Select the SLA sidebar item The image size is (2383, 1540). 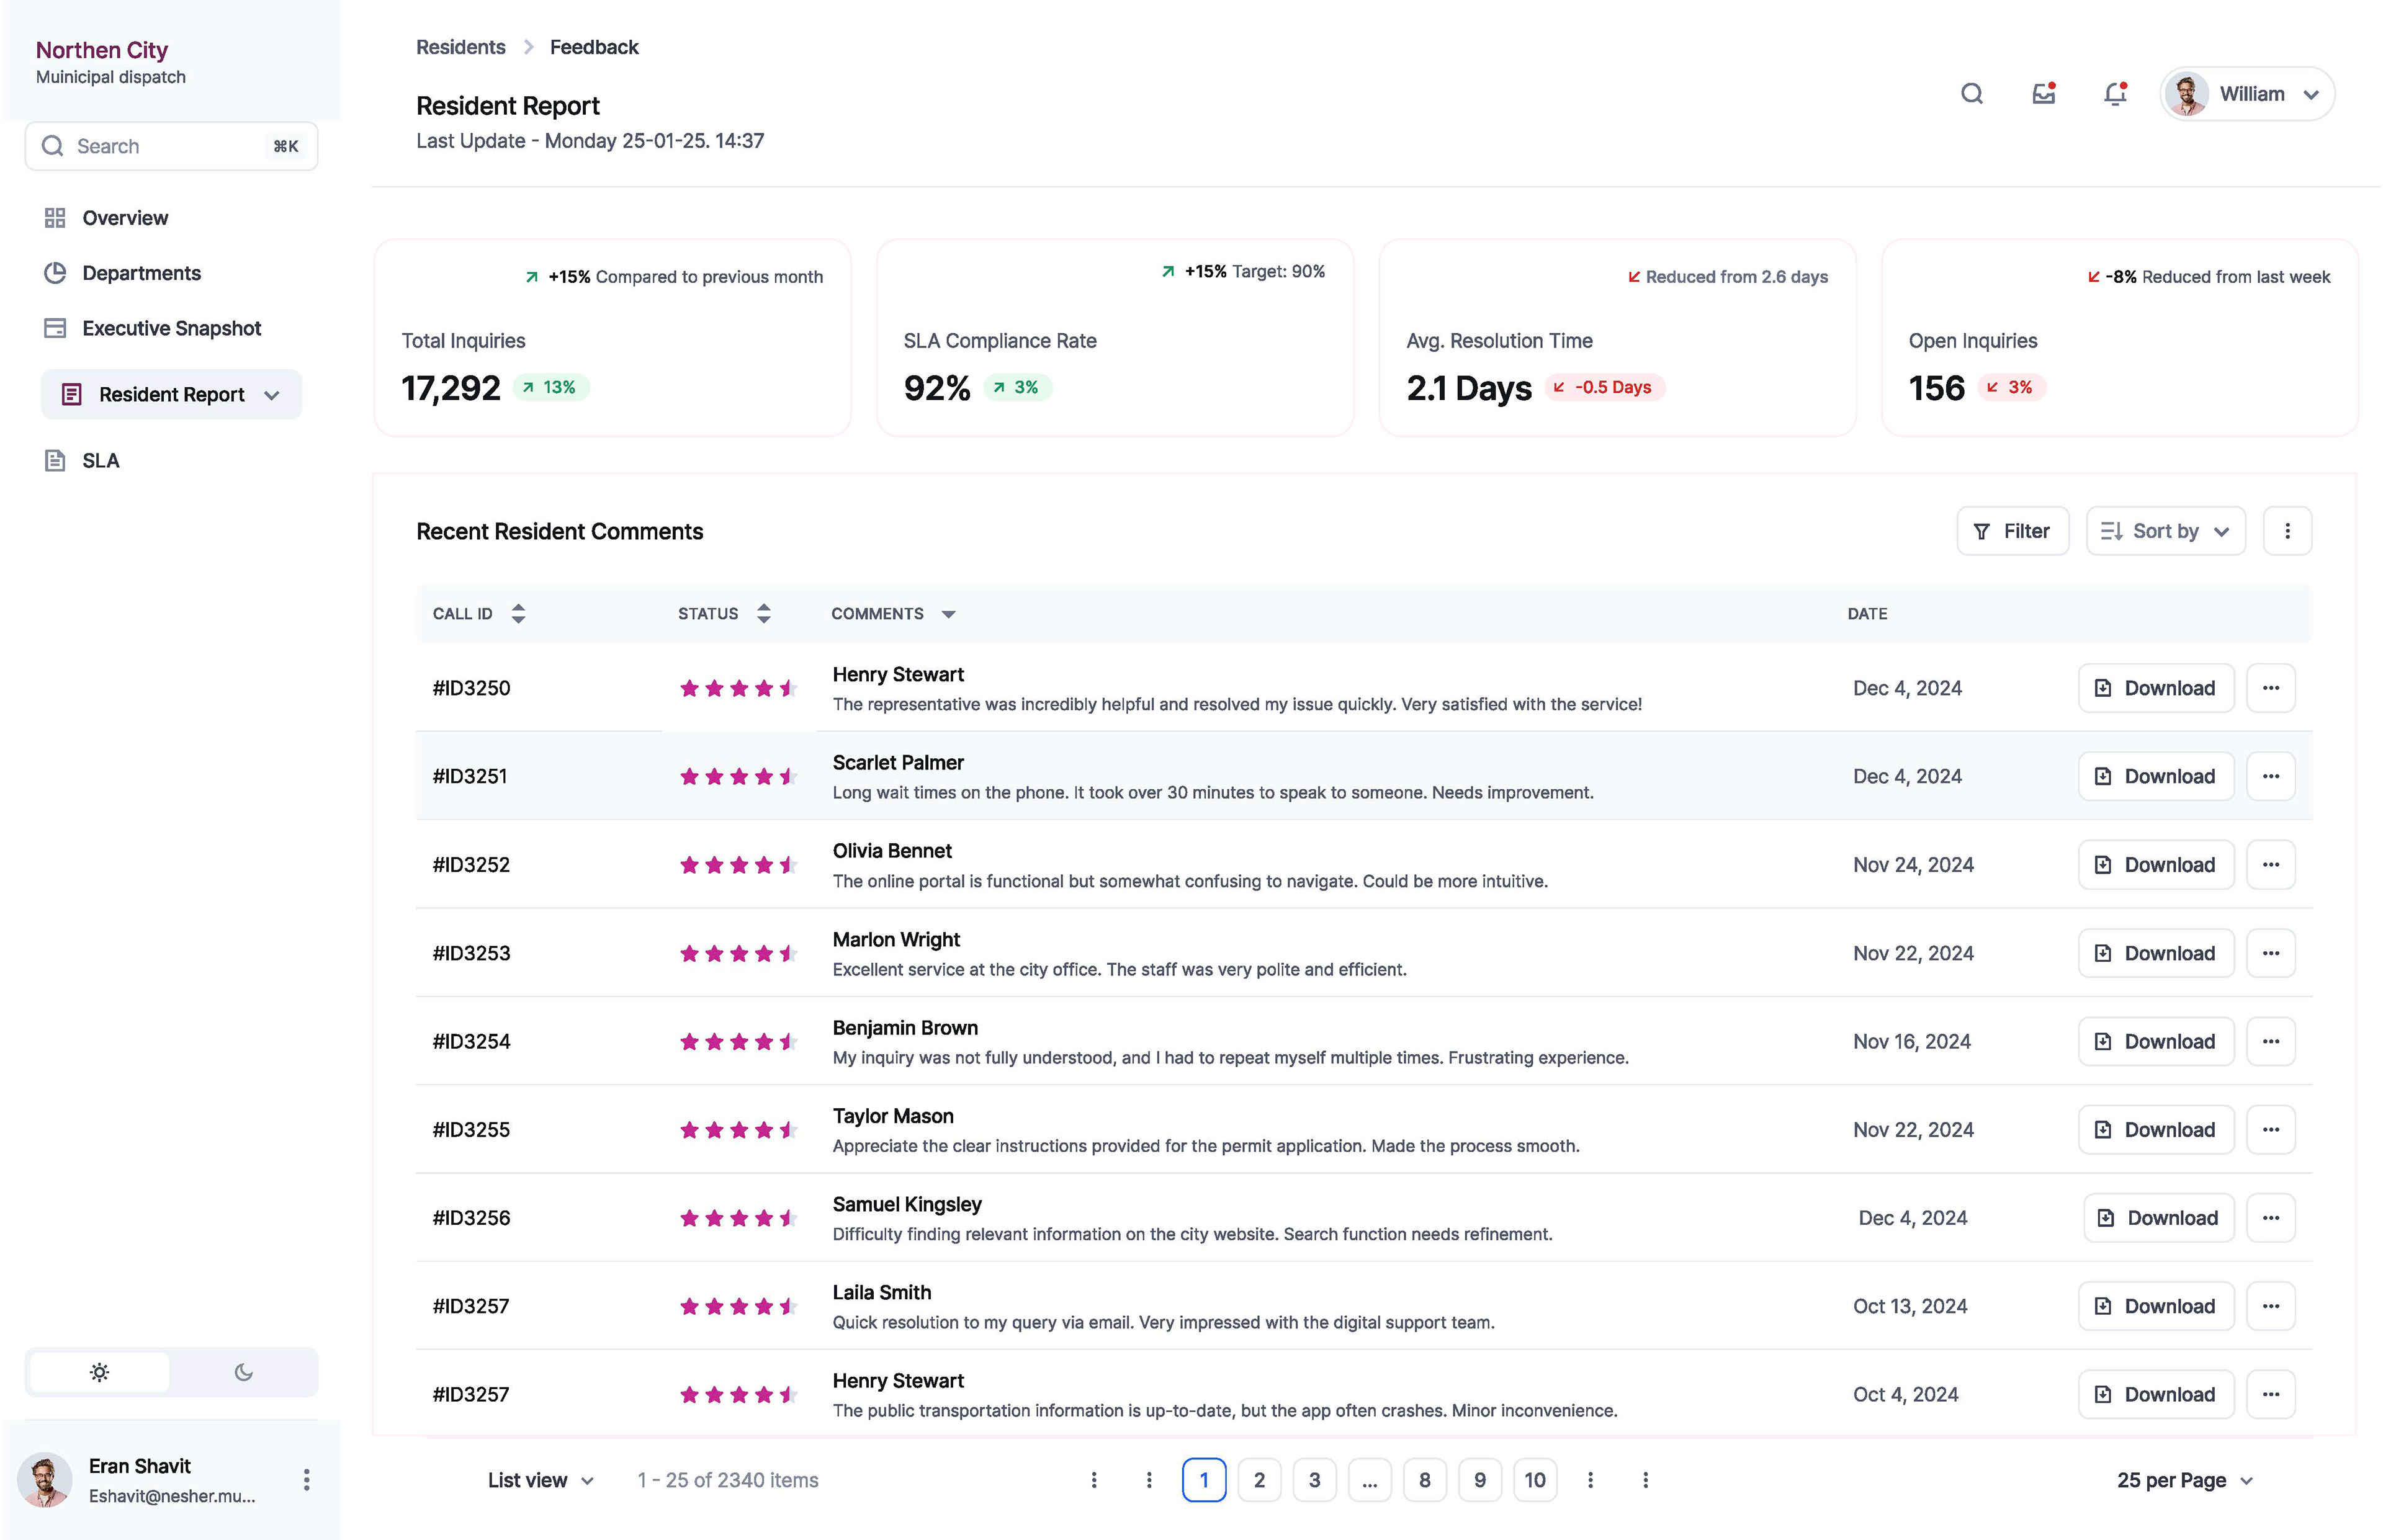(x=100, y=461)
